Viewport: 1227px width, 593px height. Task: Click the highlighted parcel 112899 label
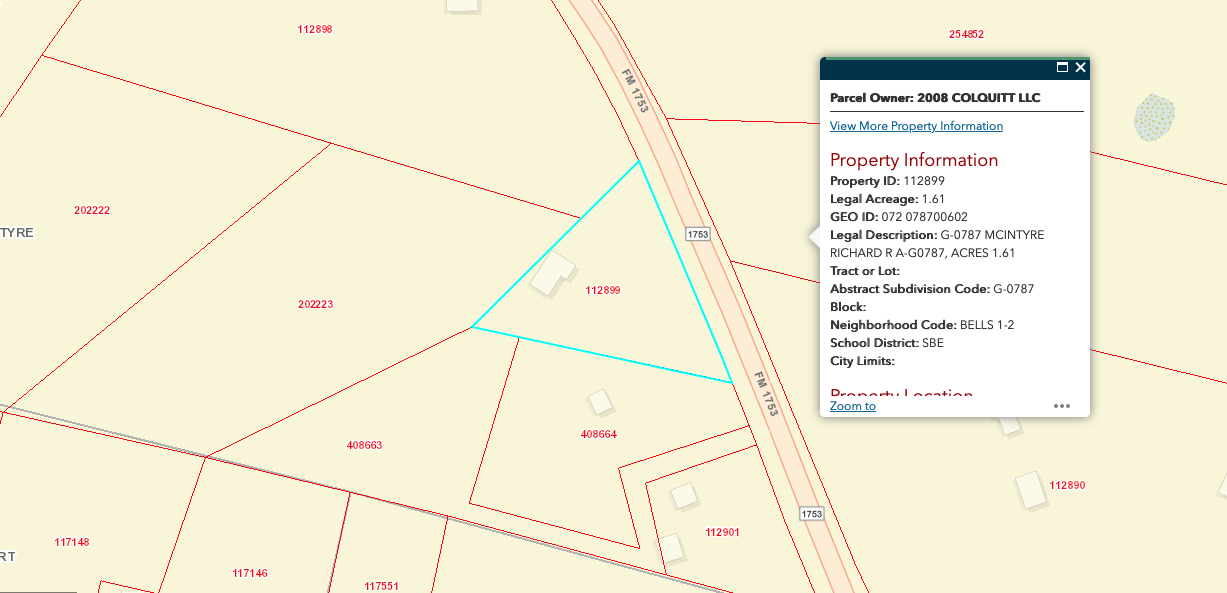pos(603,290)
